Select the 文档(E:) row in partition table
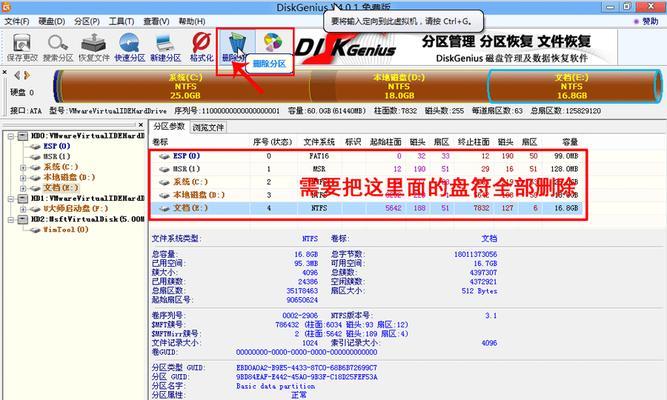 click(367, 208)
